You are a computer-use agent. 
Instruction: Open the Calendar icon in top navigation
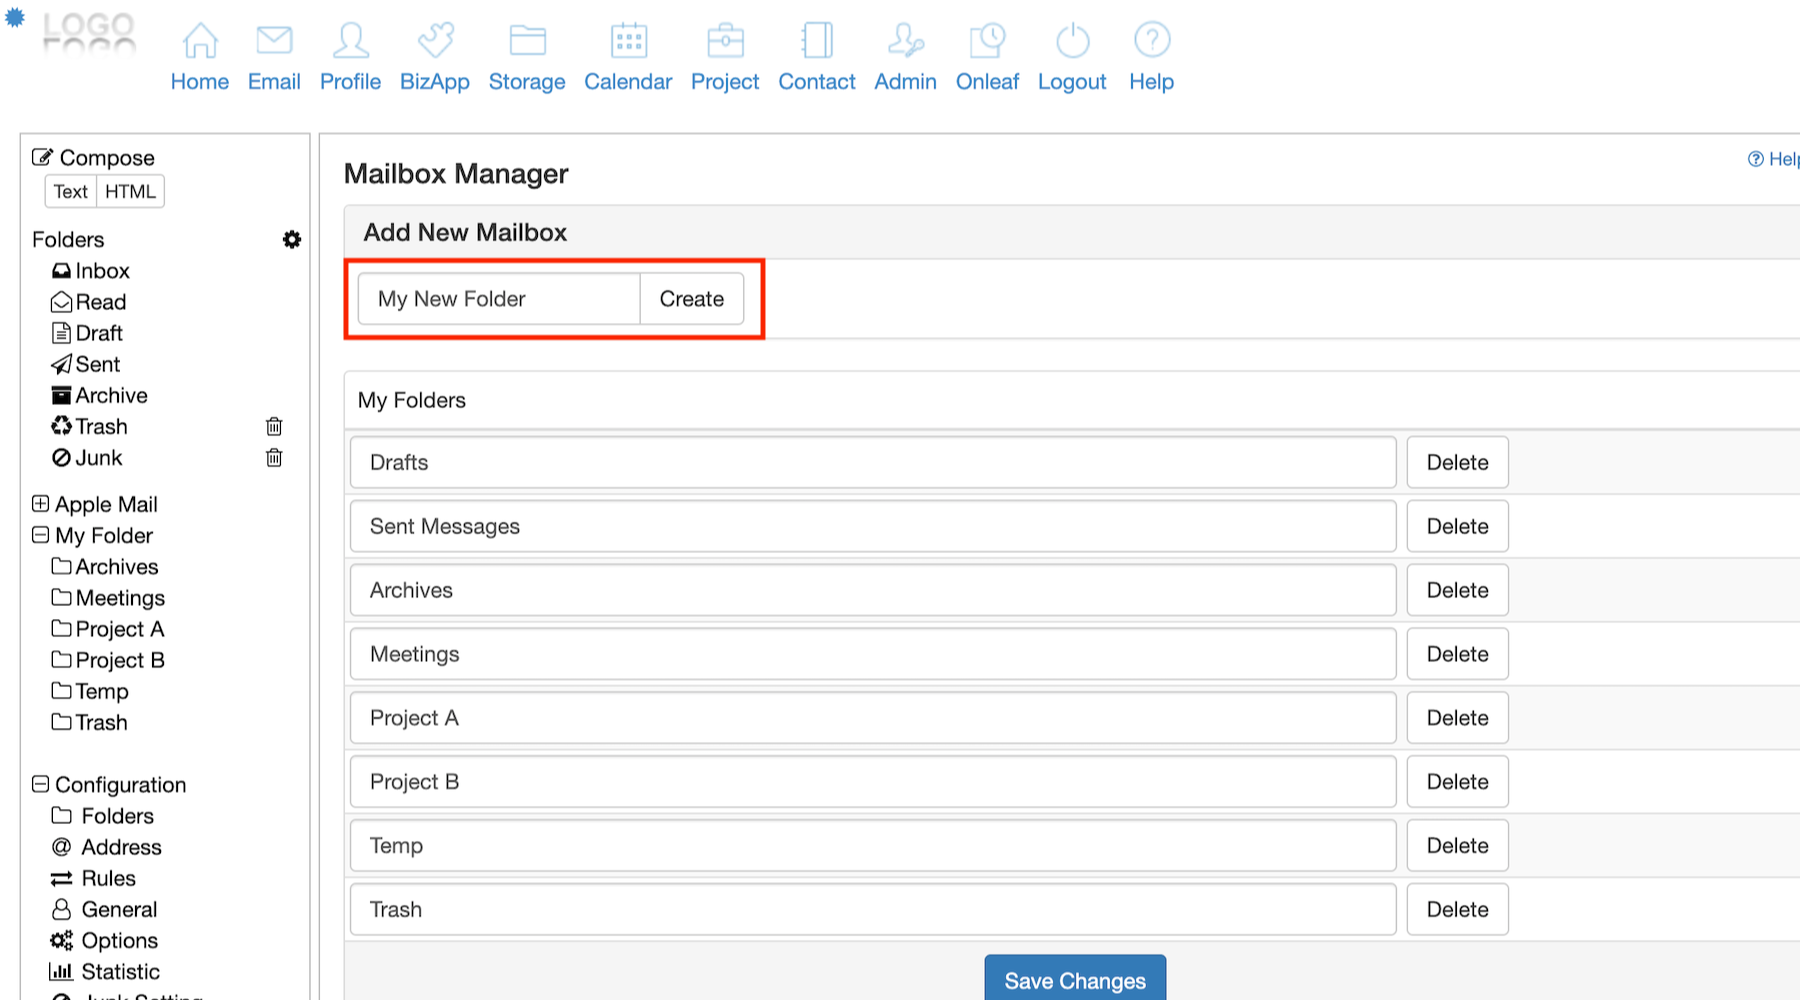[628, 41]
